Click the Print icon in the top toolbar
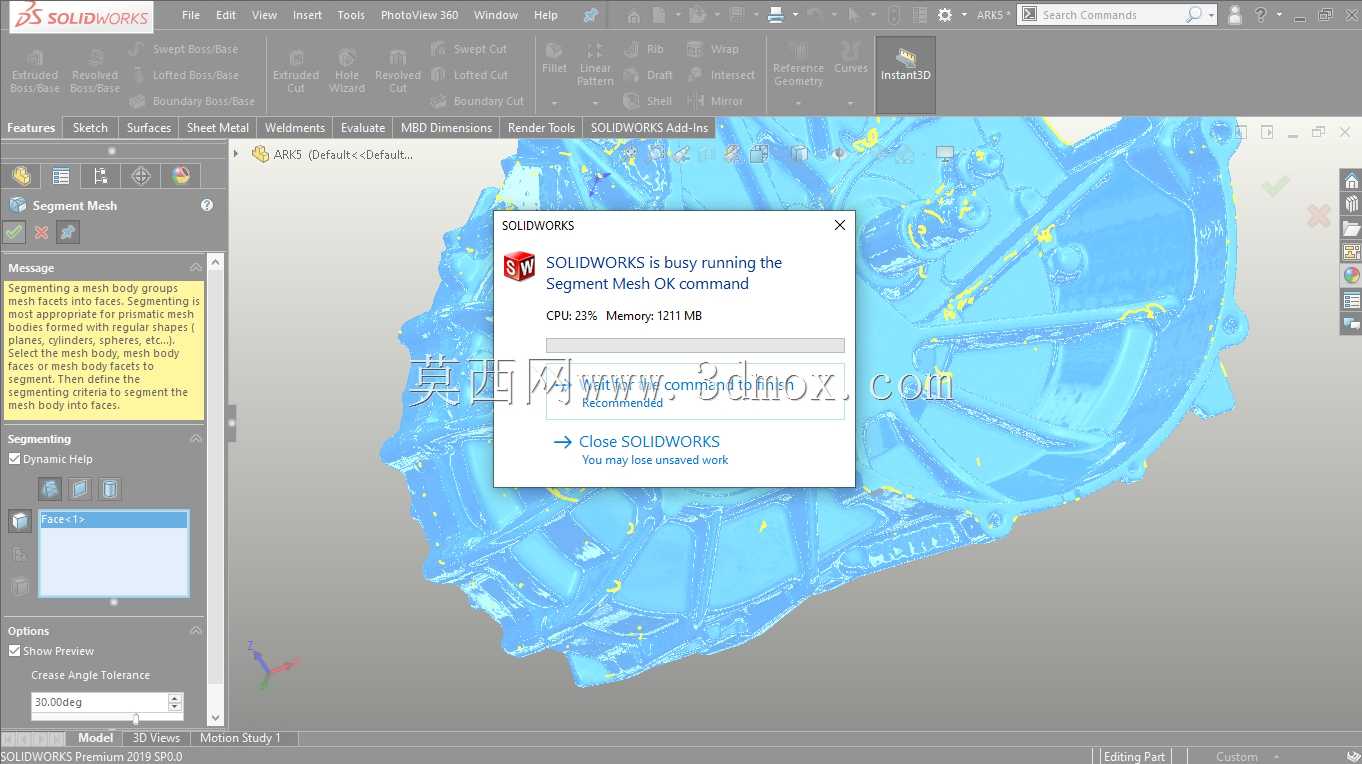 [775, 15]
